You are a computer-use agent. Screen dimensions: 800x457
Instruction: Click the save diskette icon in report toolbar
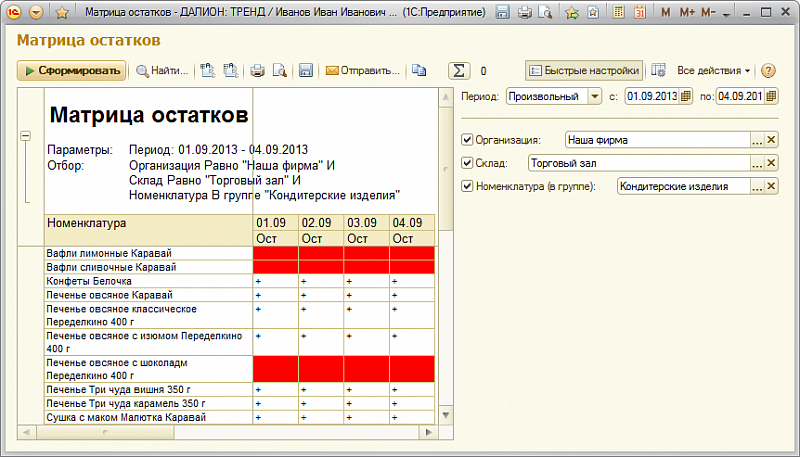[306, 71]
